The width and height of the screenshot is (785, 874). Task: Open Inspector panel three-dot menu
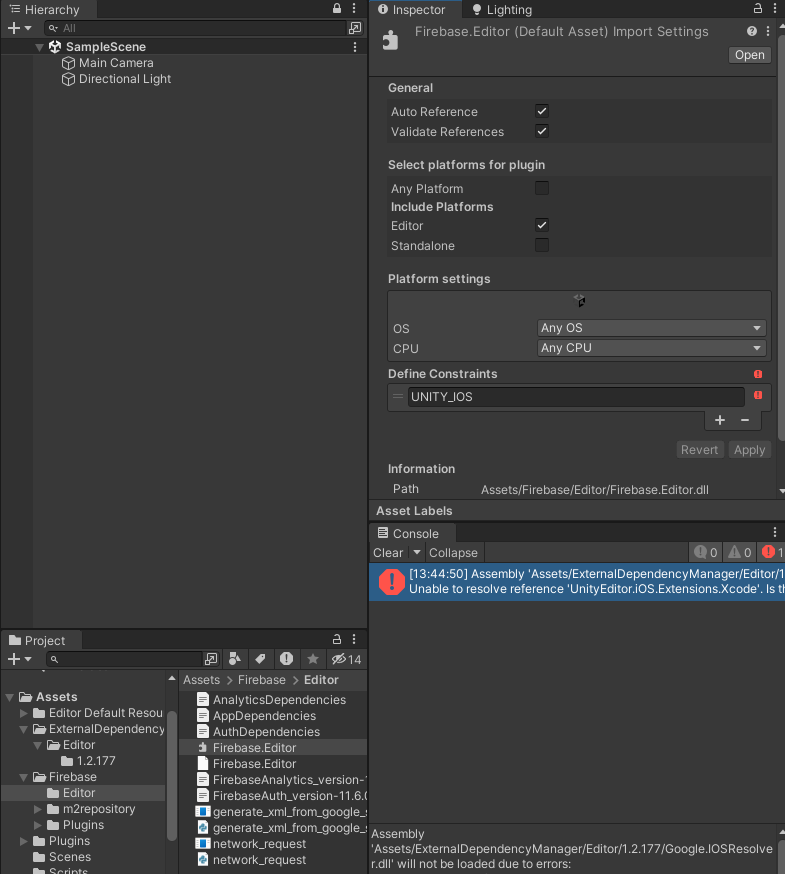click(x=774, y=8)
